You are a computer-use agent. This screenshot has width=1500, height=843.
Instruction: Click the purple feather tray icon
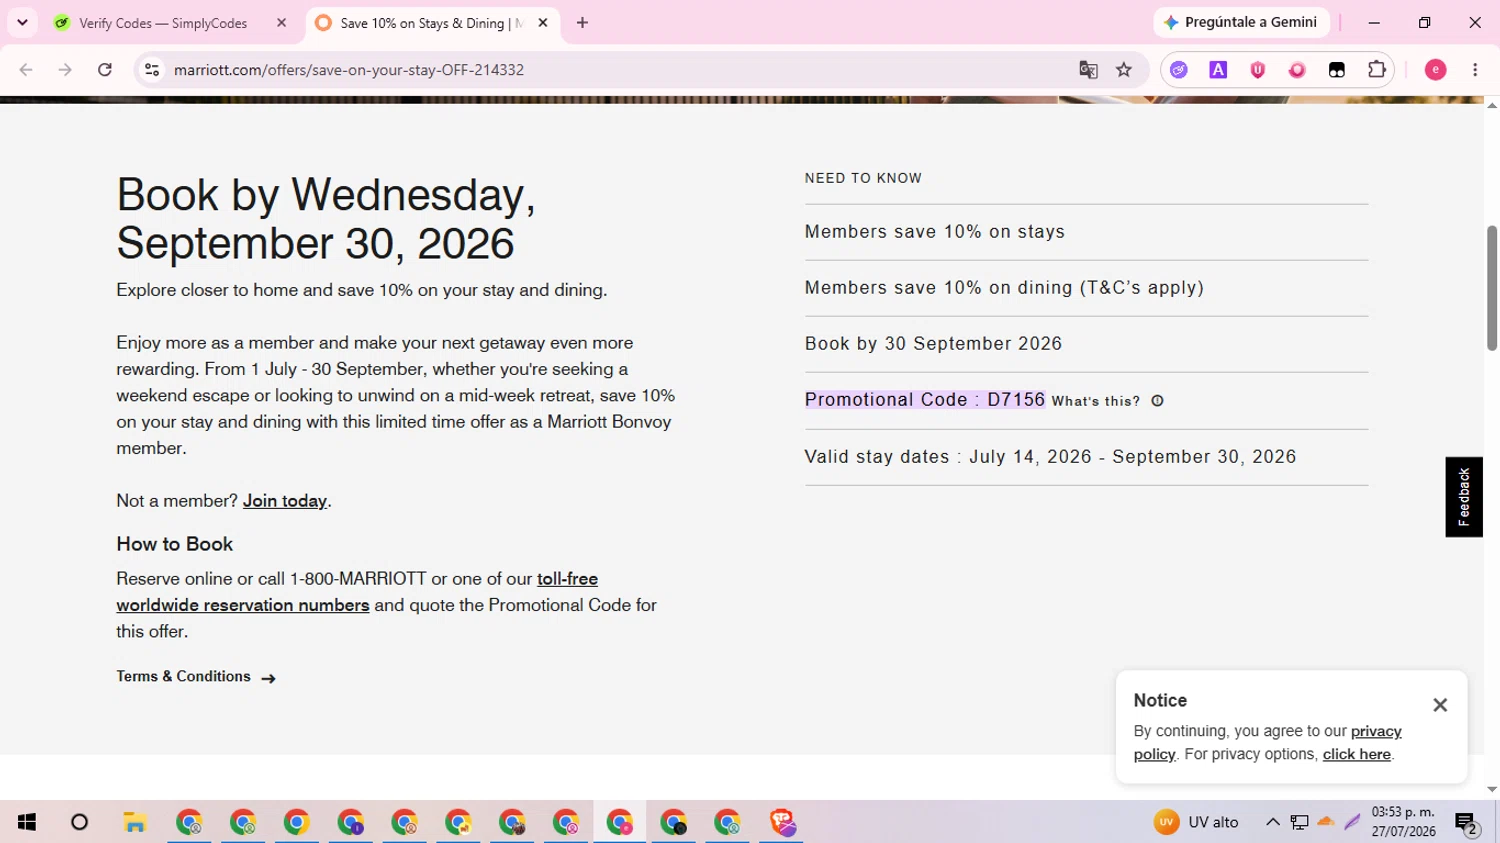click(x=1352, y=822)
